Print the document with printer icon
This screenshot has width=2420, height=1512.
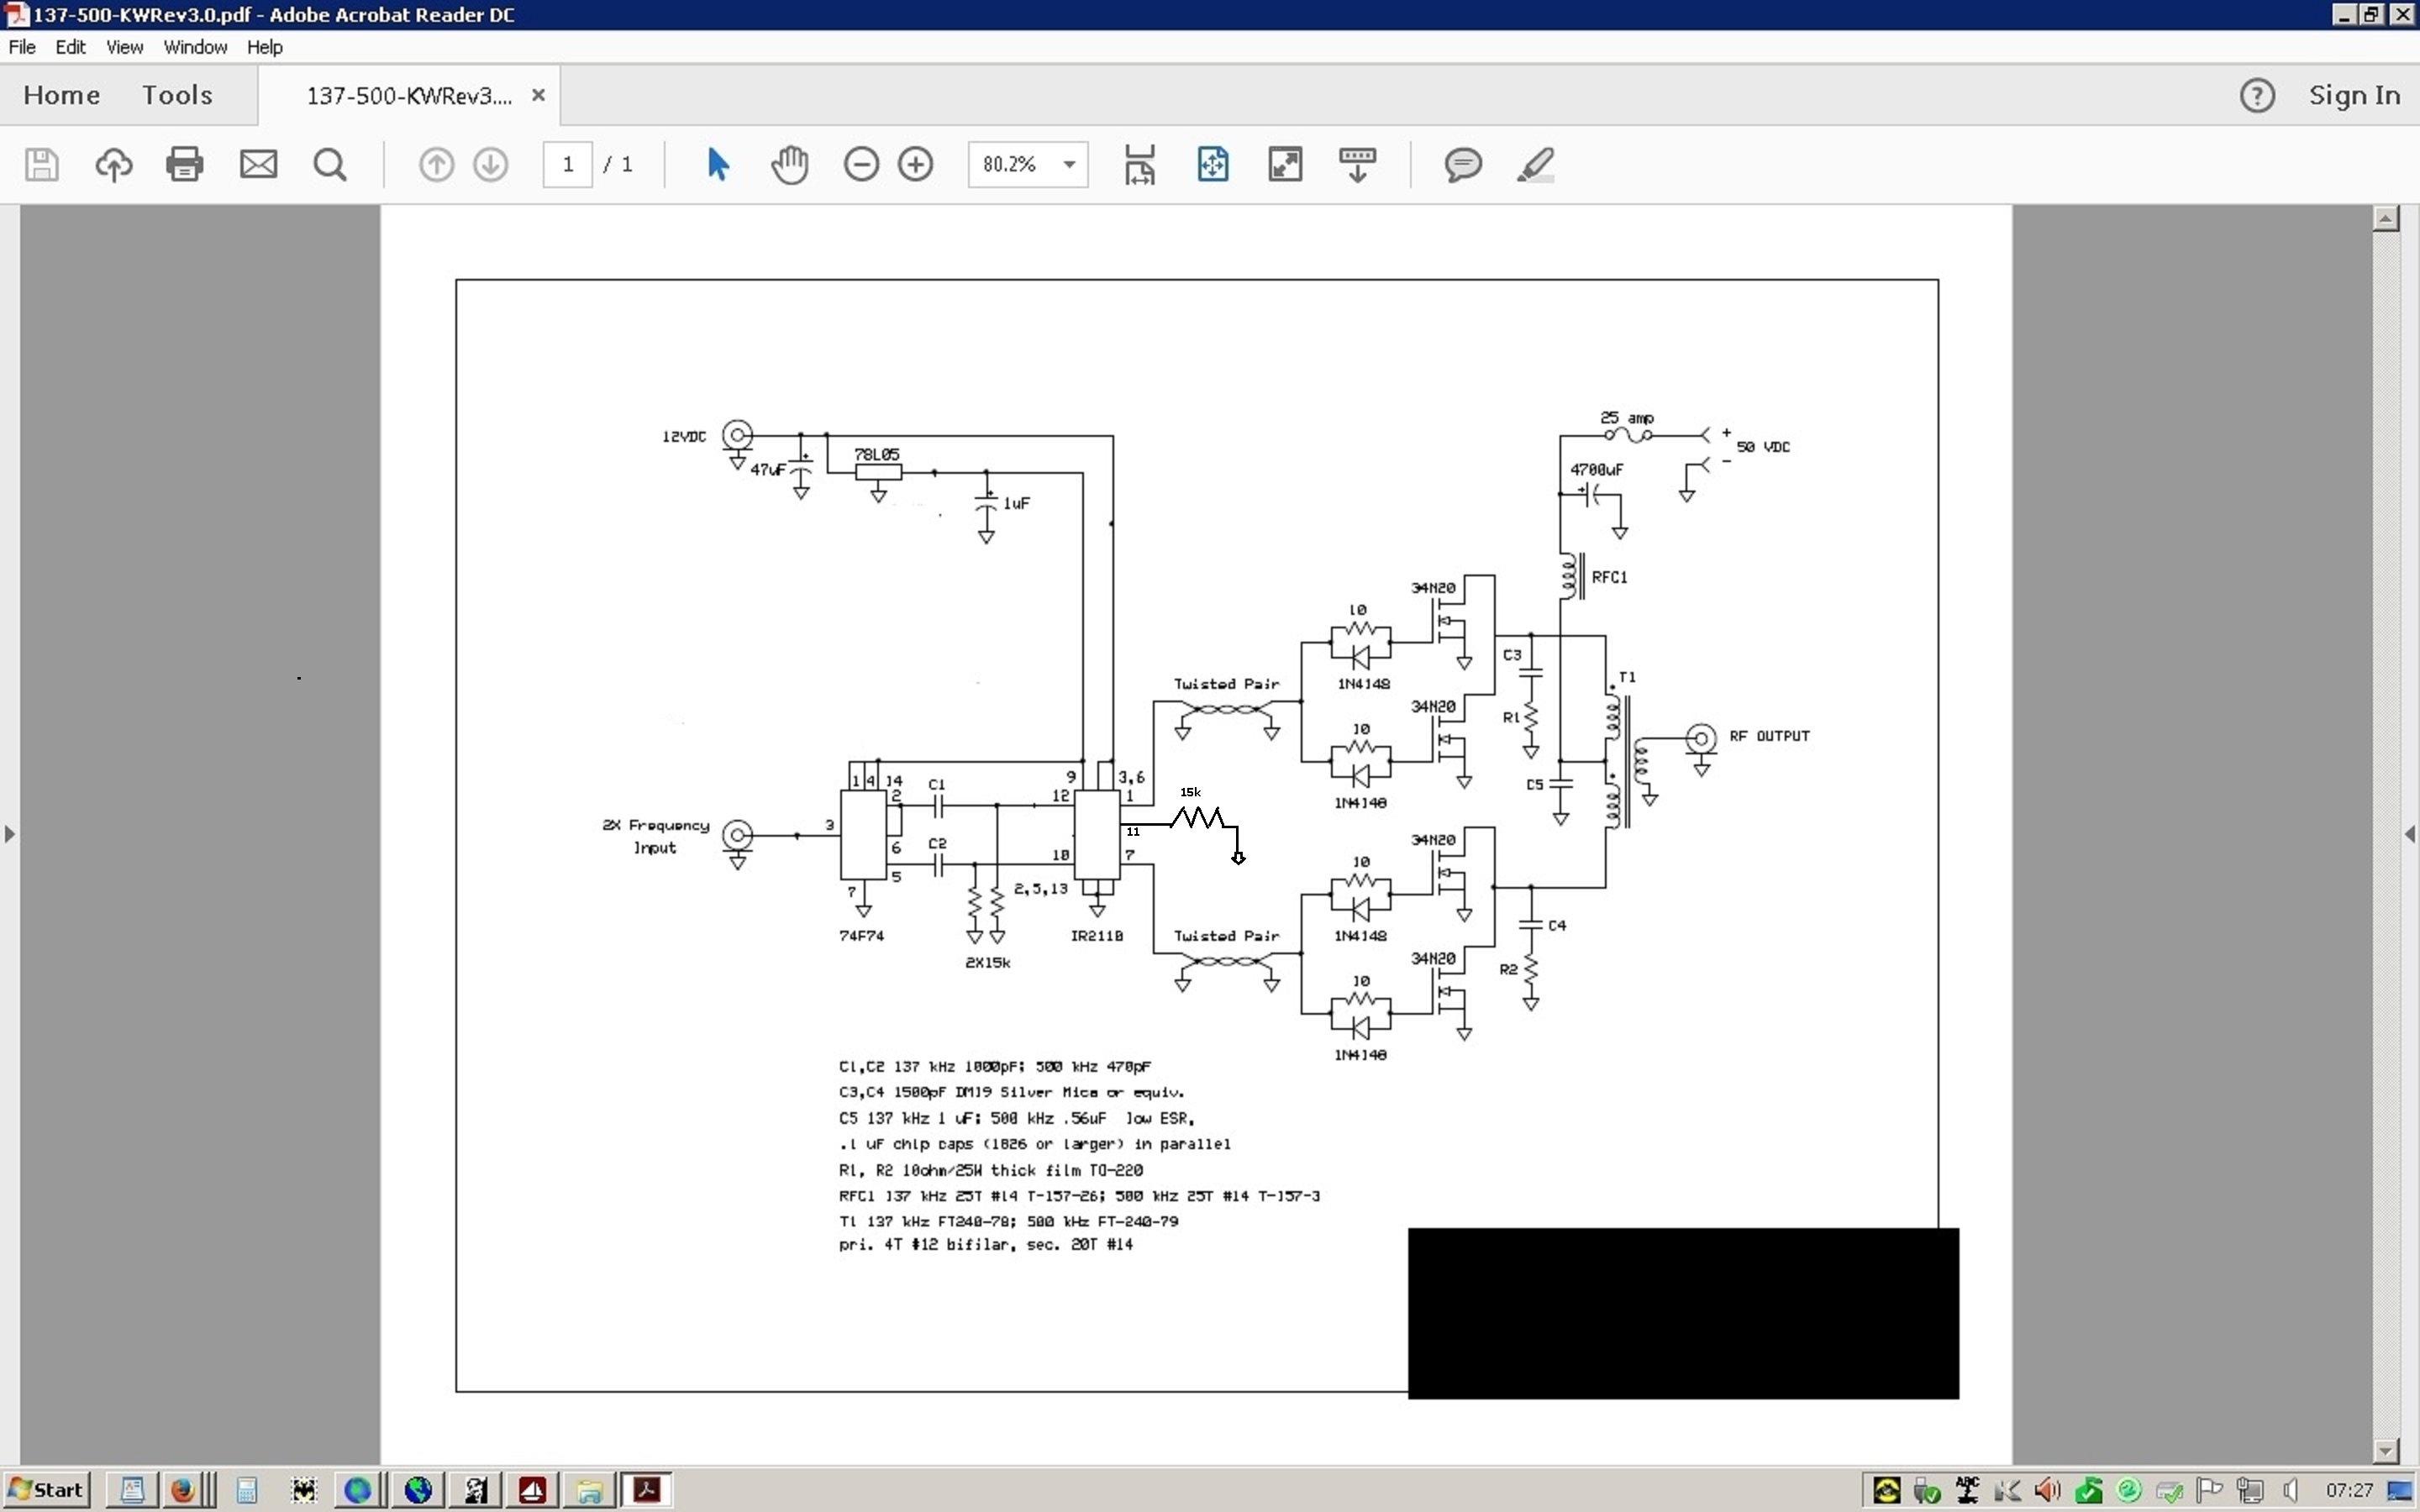[x=185, y=164]
